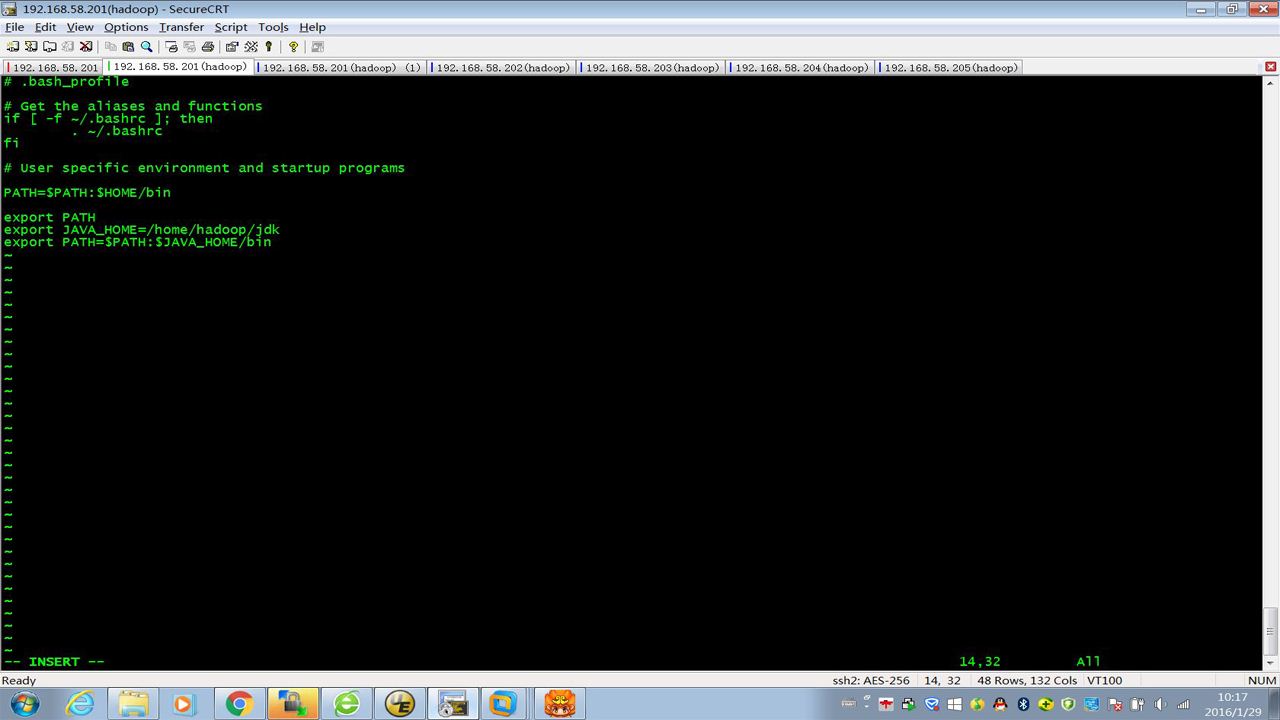
Task: Switch to 192.168.58.202(hadoop) tab
Action: [502, 68]
